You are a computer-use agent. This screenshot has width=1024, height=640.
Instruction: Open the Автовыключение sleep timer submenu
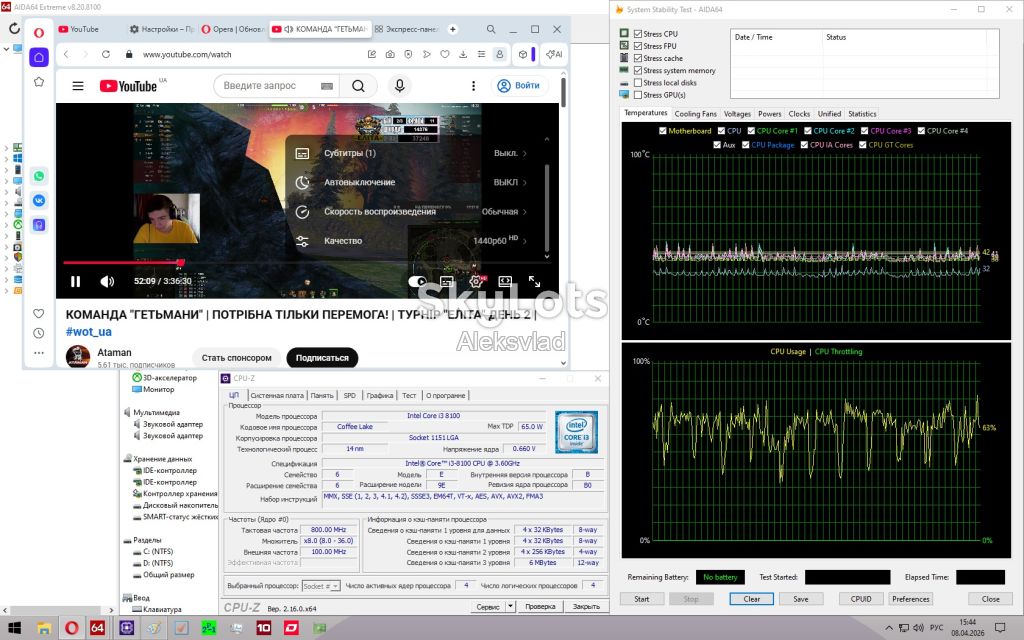click(x=411, y=182)
